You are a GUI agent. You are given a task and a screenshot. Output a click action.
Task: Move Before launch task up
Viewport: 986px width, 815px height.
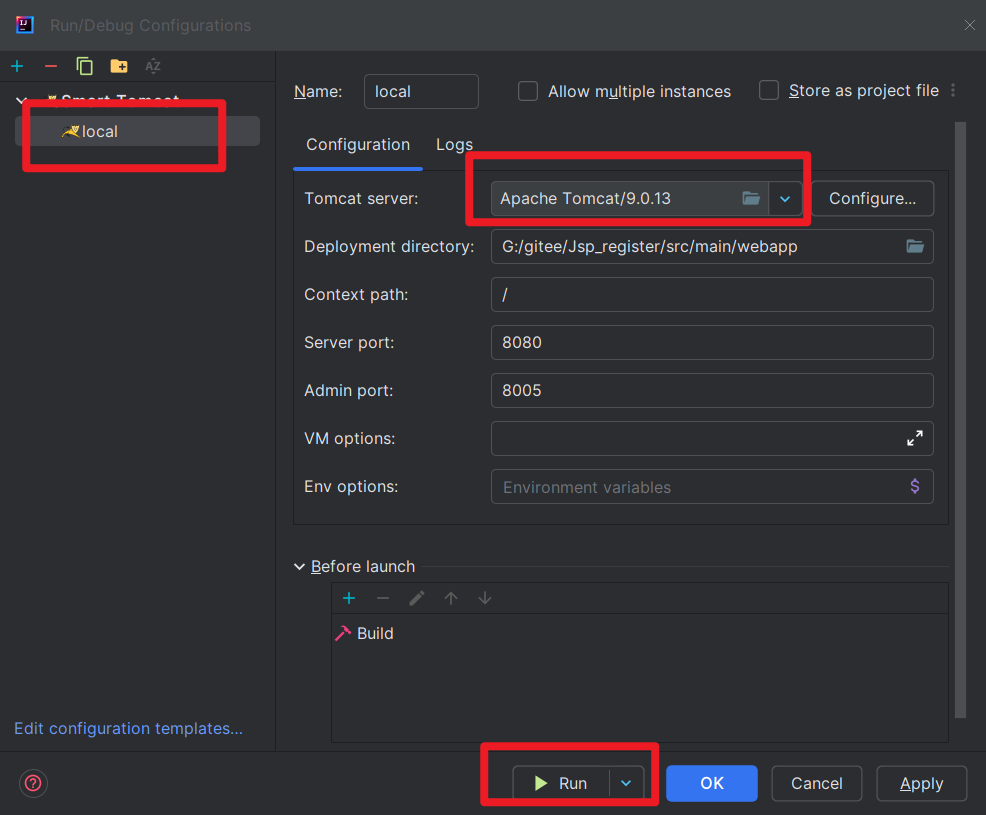click(x=451, y=598)
